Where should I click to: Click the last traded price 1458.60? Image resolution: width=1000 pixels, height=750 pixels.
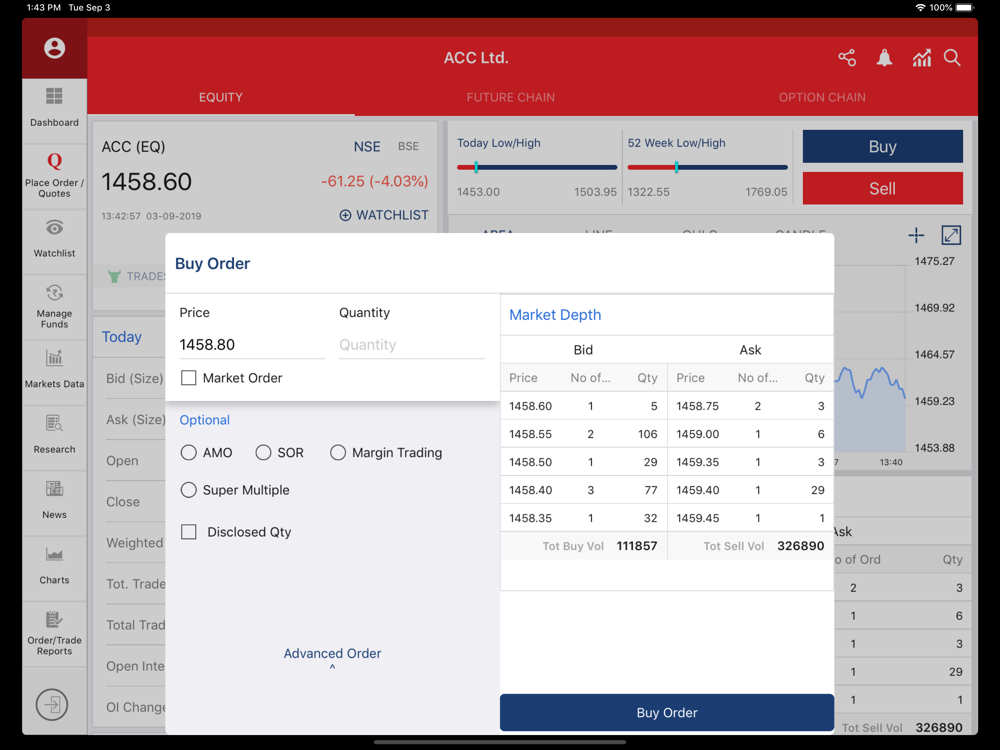(x=146, y=182)
